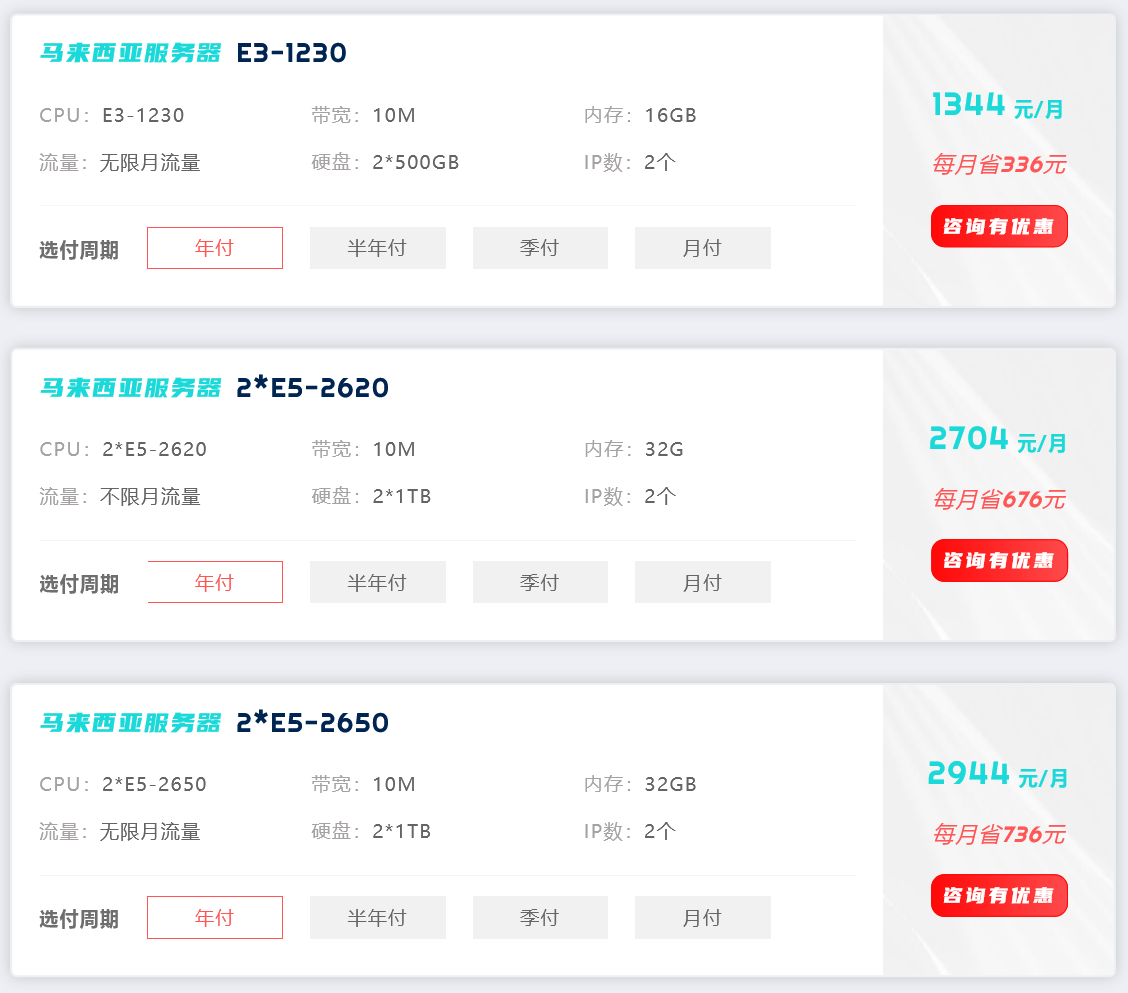Select 年付 for the 2*E5-2620 server
The width and height of the screenshot is (1128, 993).
[x=214, y=582]
